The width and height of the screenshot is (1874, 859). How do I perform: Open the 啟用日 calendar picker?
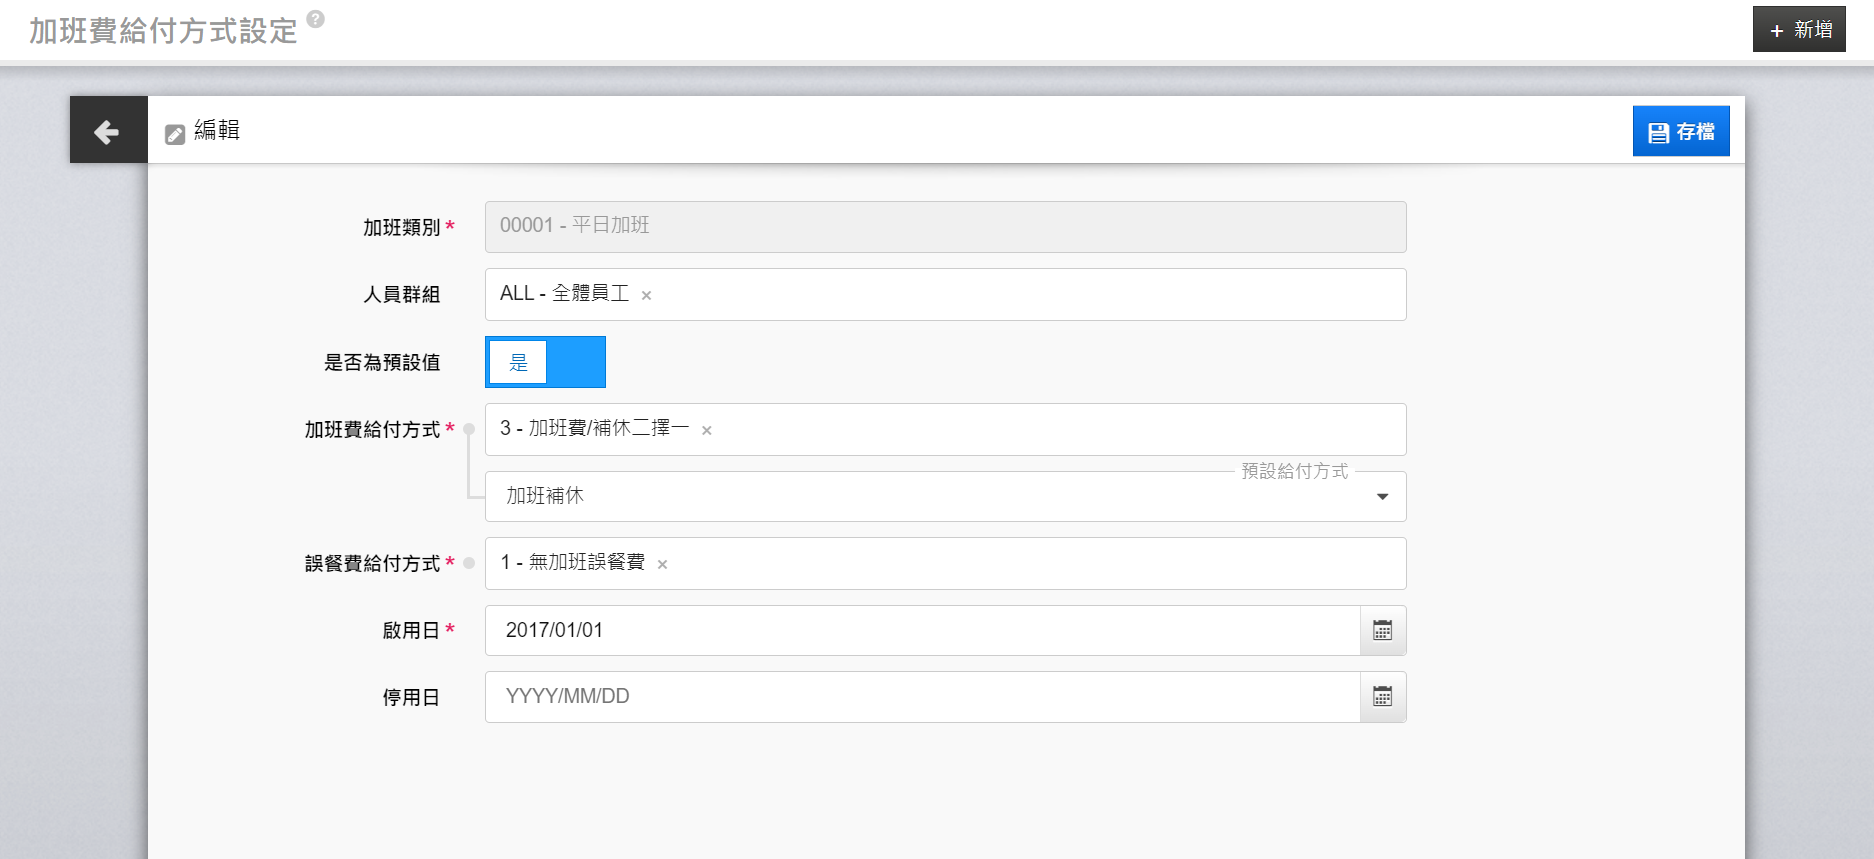click(x=1382, y=631)
